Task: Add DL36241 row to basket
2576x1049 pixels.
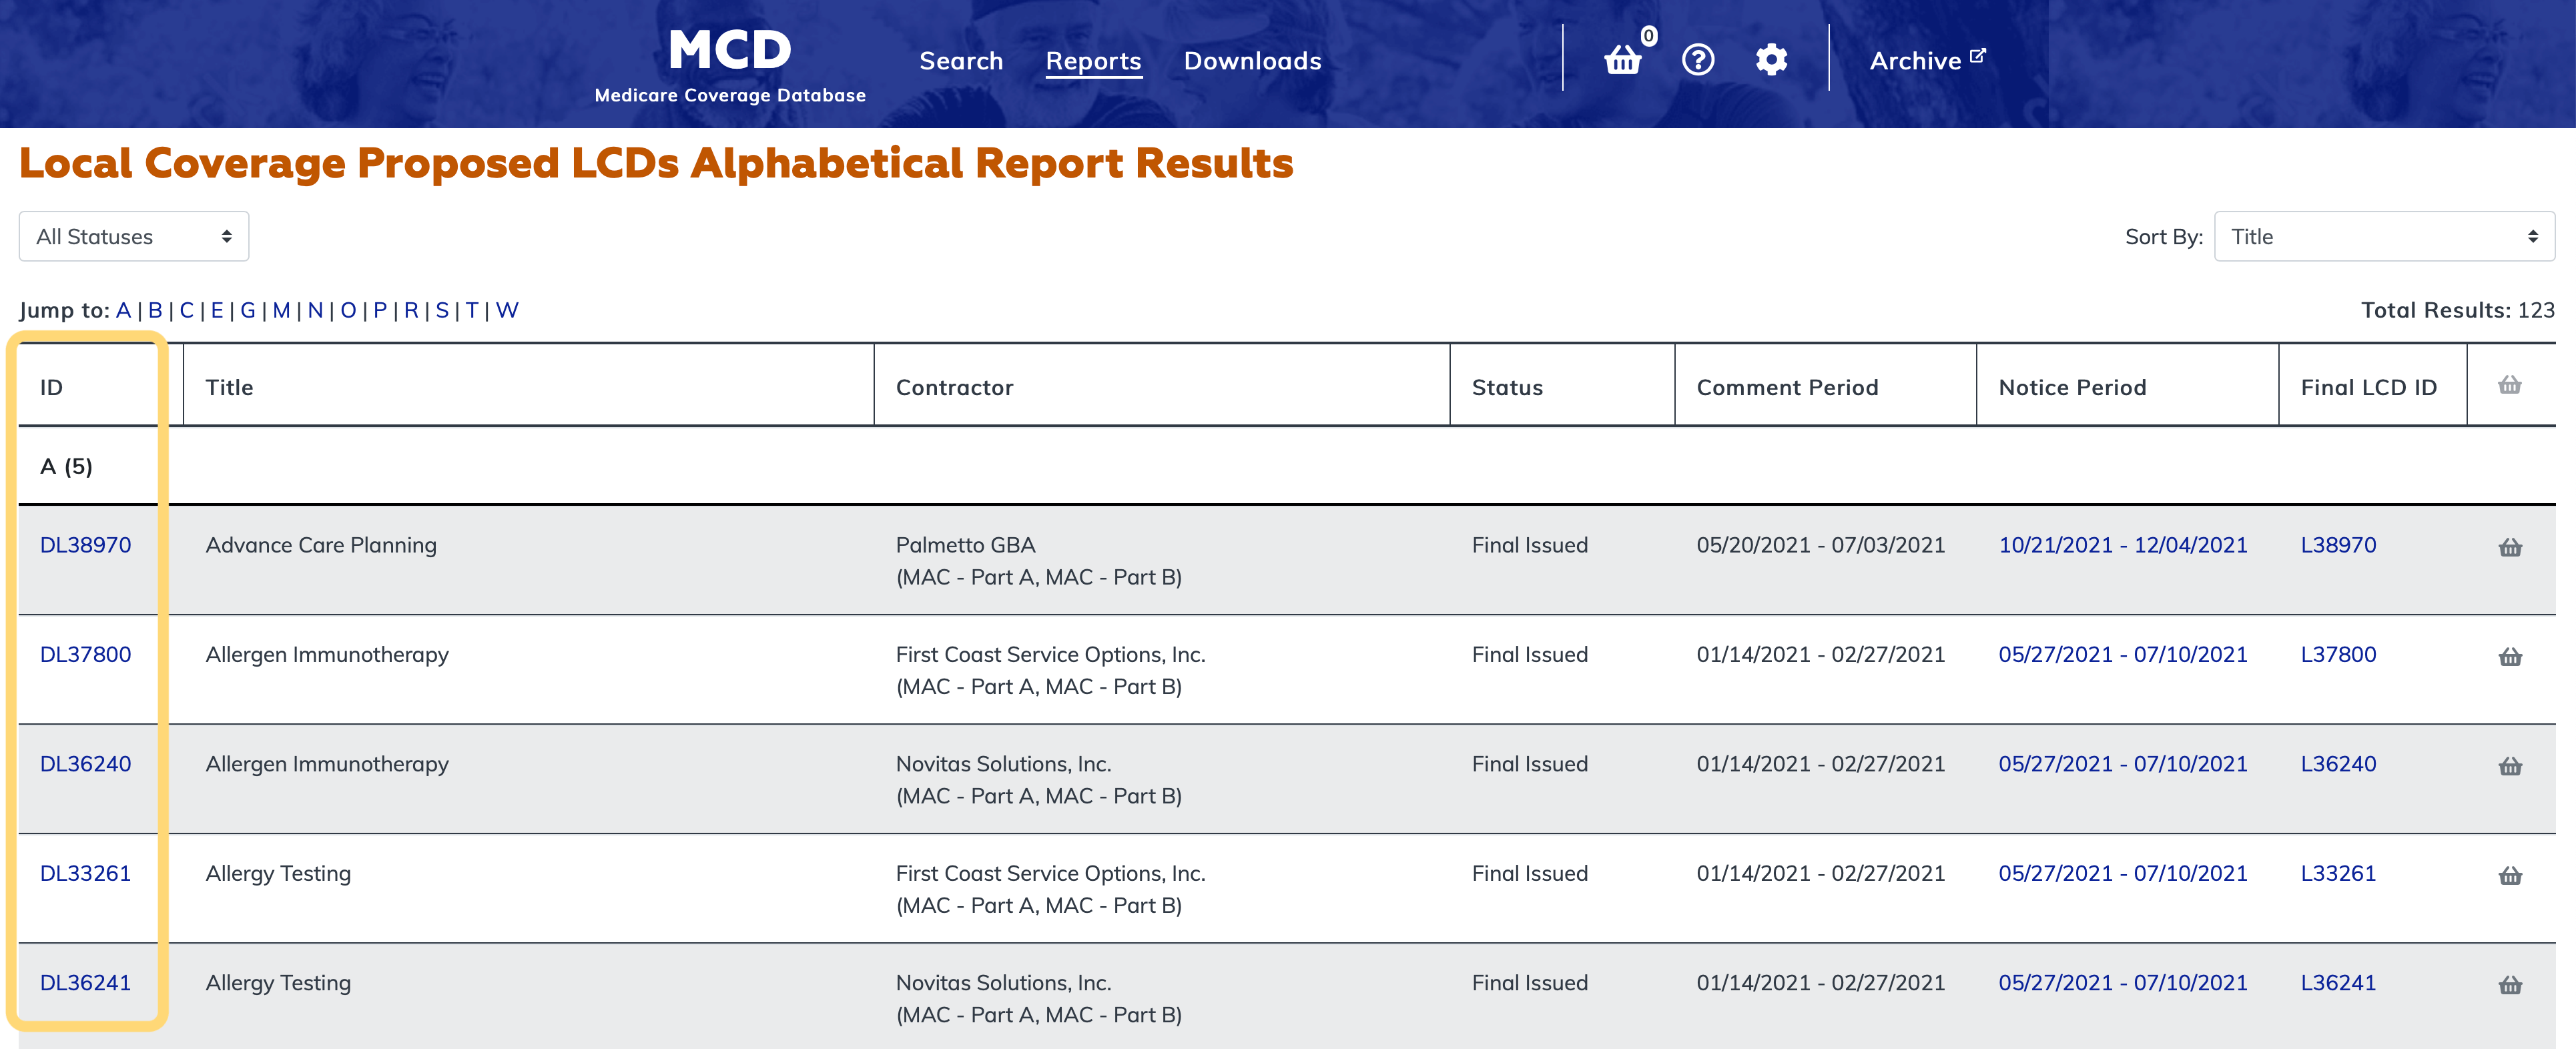Action: click(x=2509, y=985)
